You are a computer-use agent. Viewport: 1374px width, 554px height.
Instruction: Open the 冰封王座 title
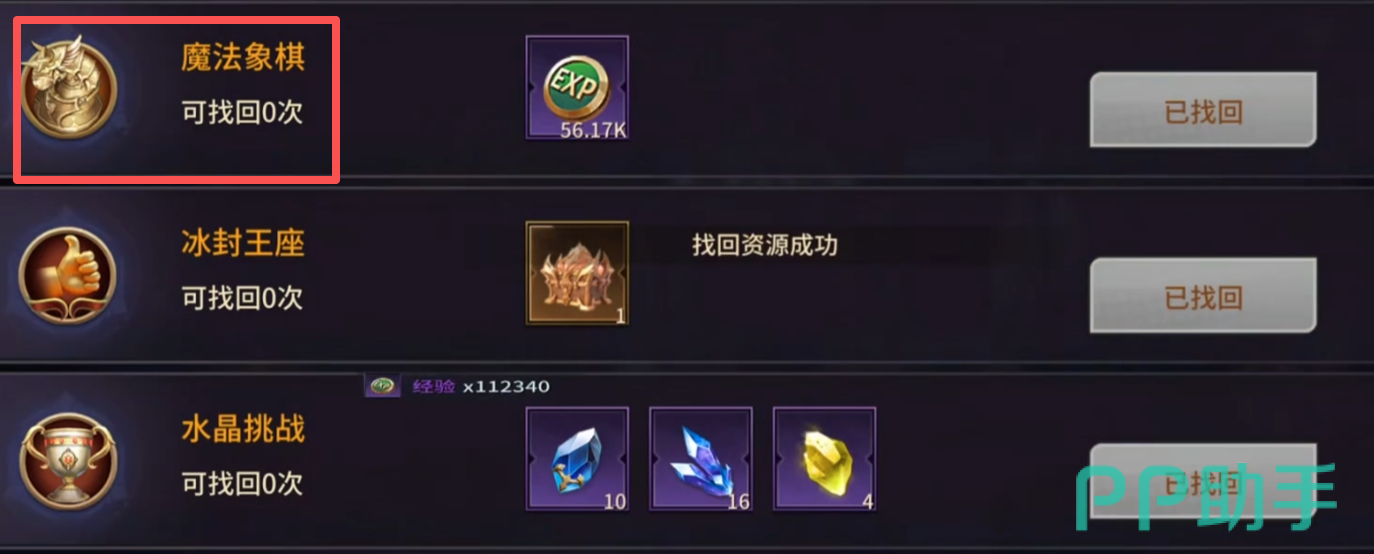(x=243, y=243)
